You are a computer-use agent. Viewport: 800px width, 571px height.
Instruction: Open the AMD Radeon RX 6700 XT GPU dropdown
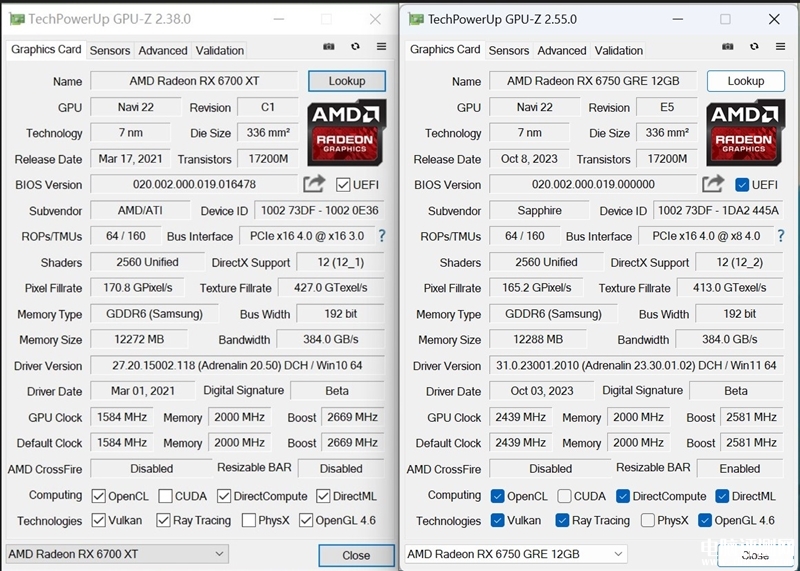click(117, 554)
